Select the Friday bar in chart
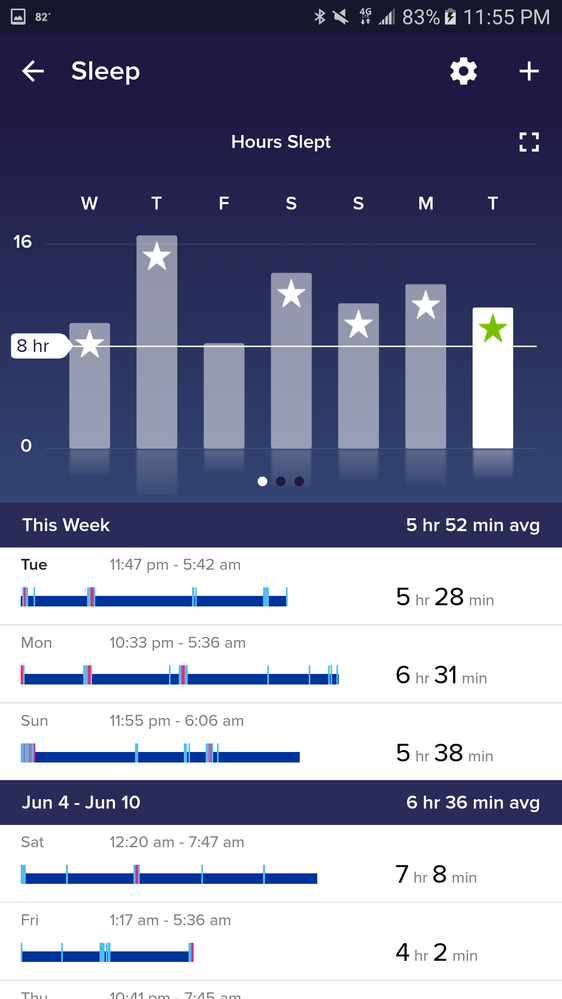 click(x=224, y=396)
